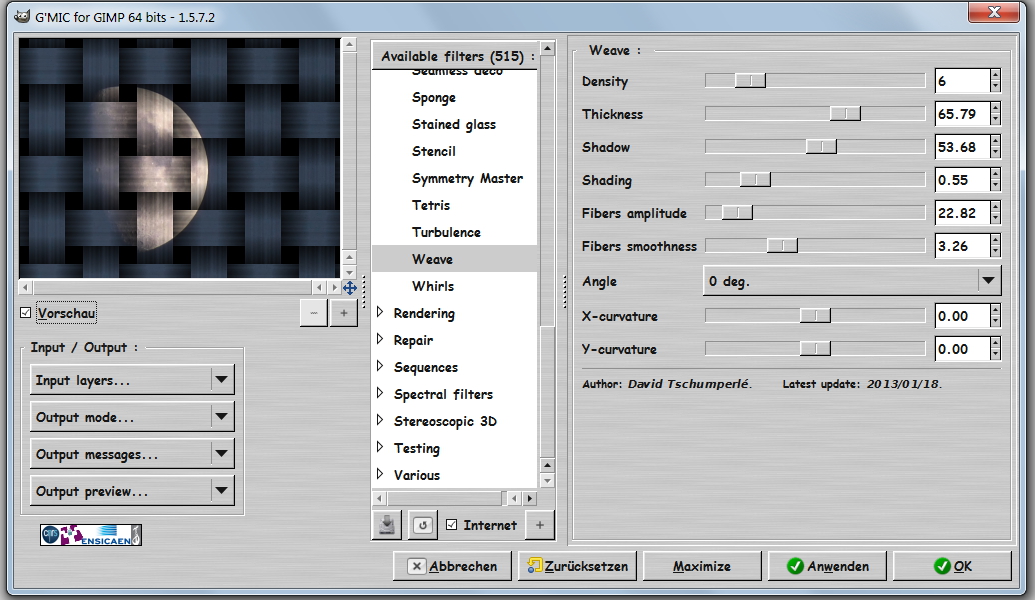Click the CNRS ENSICAEN logo image
This screenshot has height=600, width=1035.
click(x=91, y=535)
